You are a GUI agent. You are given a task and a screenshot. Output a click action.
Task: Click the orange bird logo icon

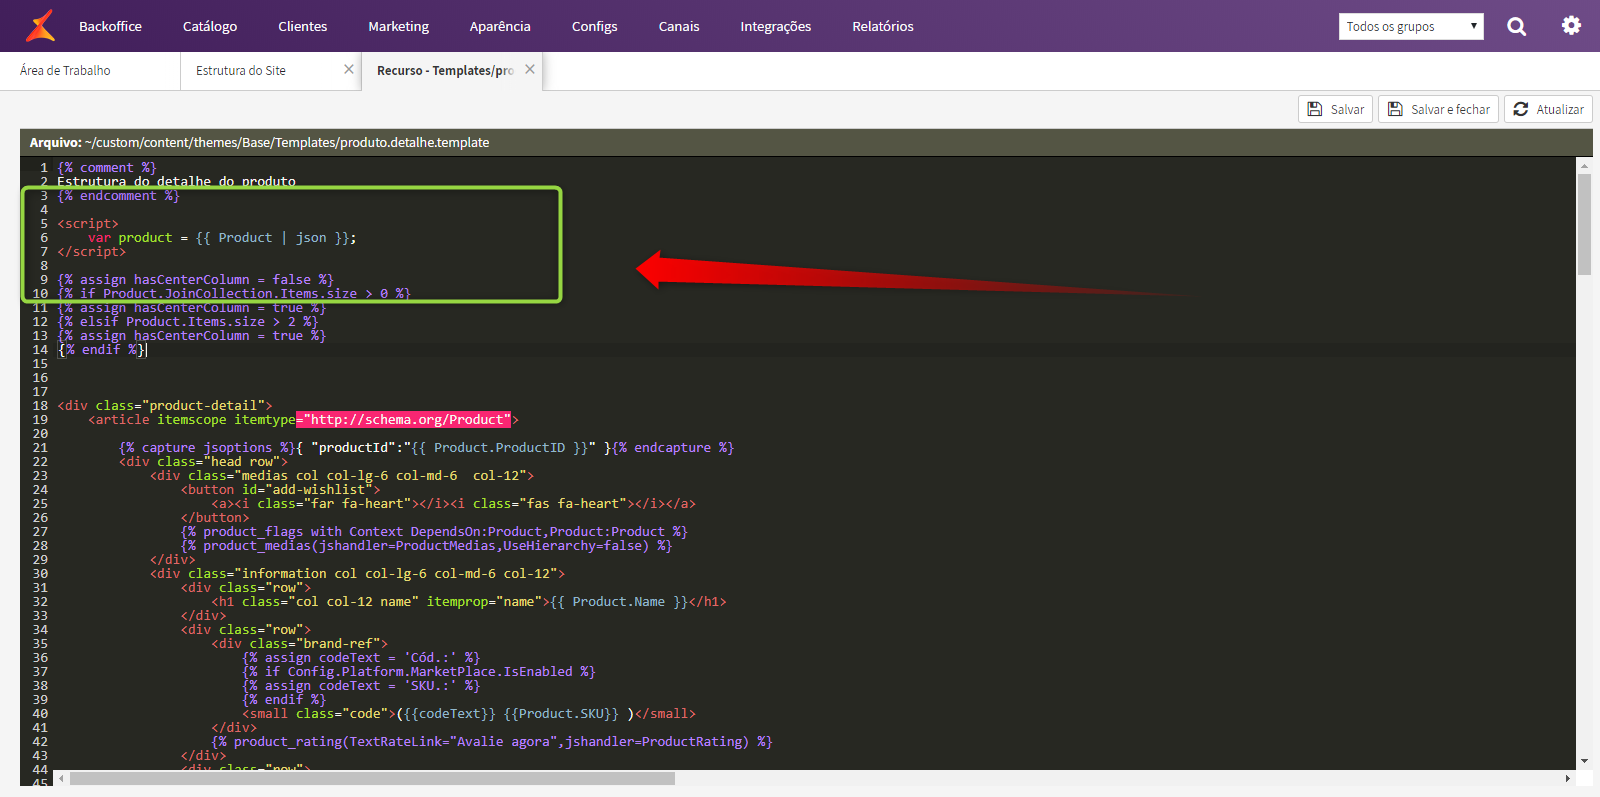click(x=41, y=26)
